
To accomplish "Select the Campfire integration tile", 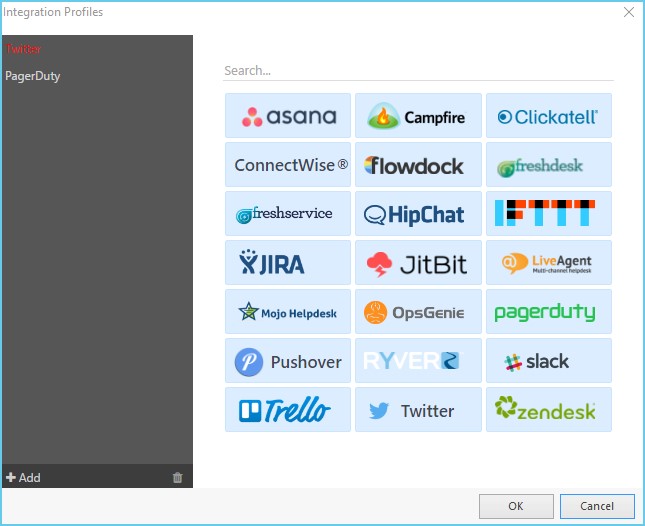I will [418, 116].
